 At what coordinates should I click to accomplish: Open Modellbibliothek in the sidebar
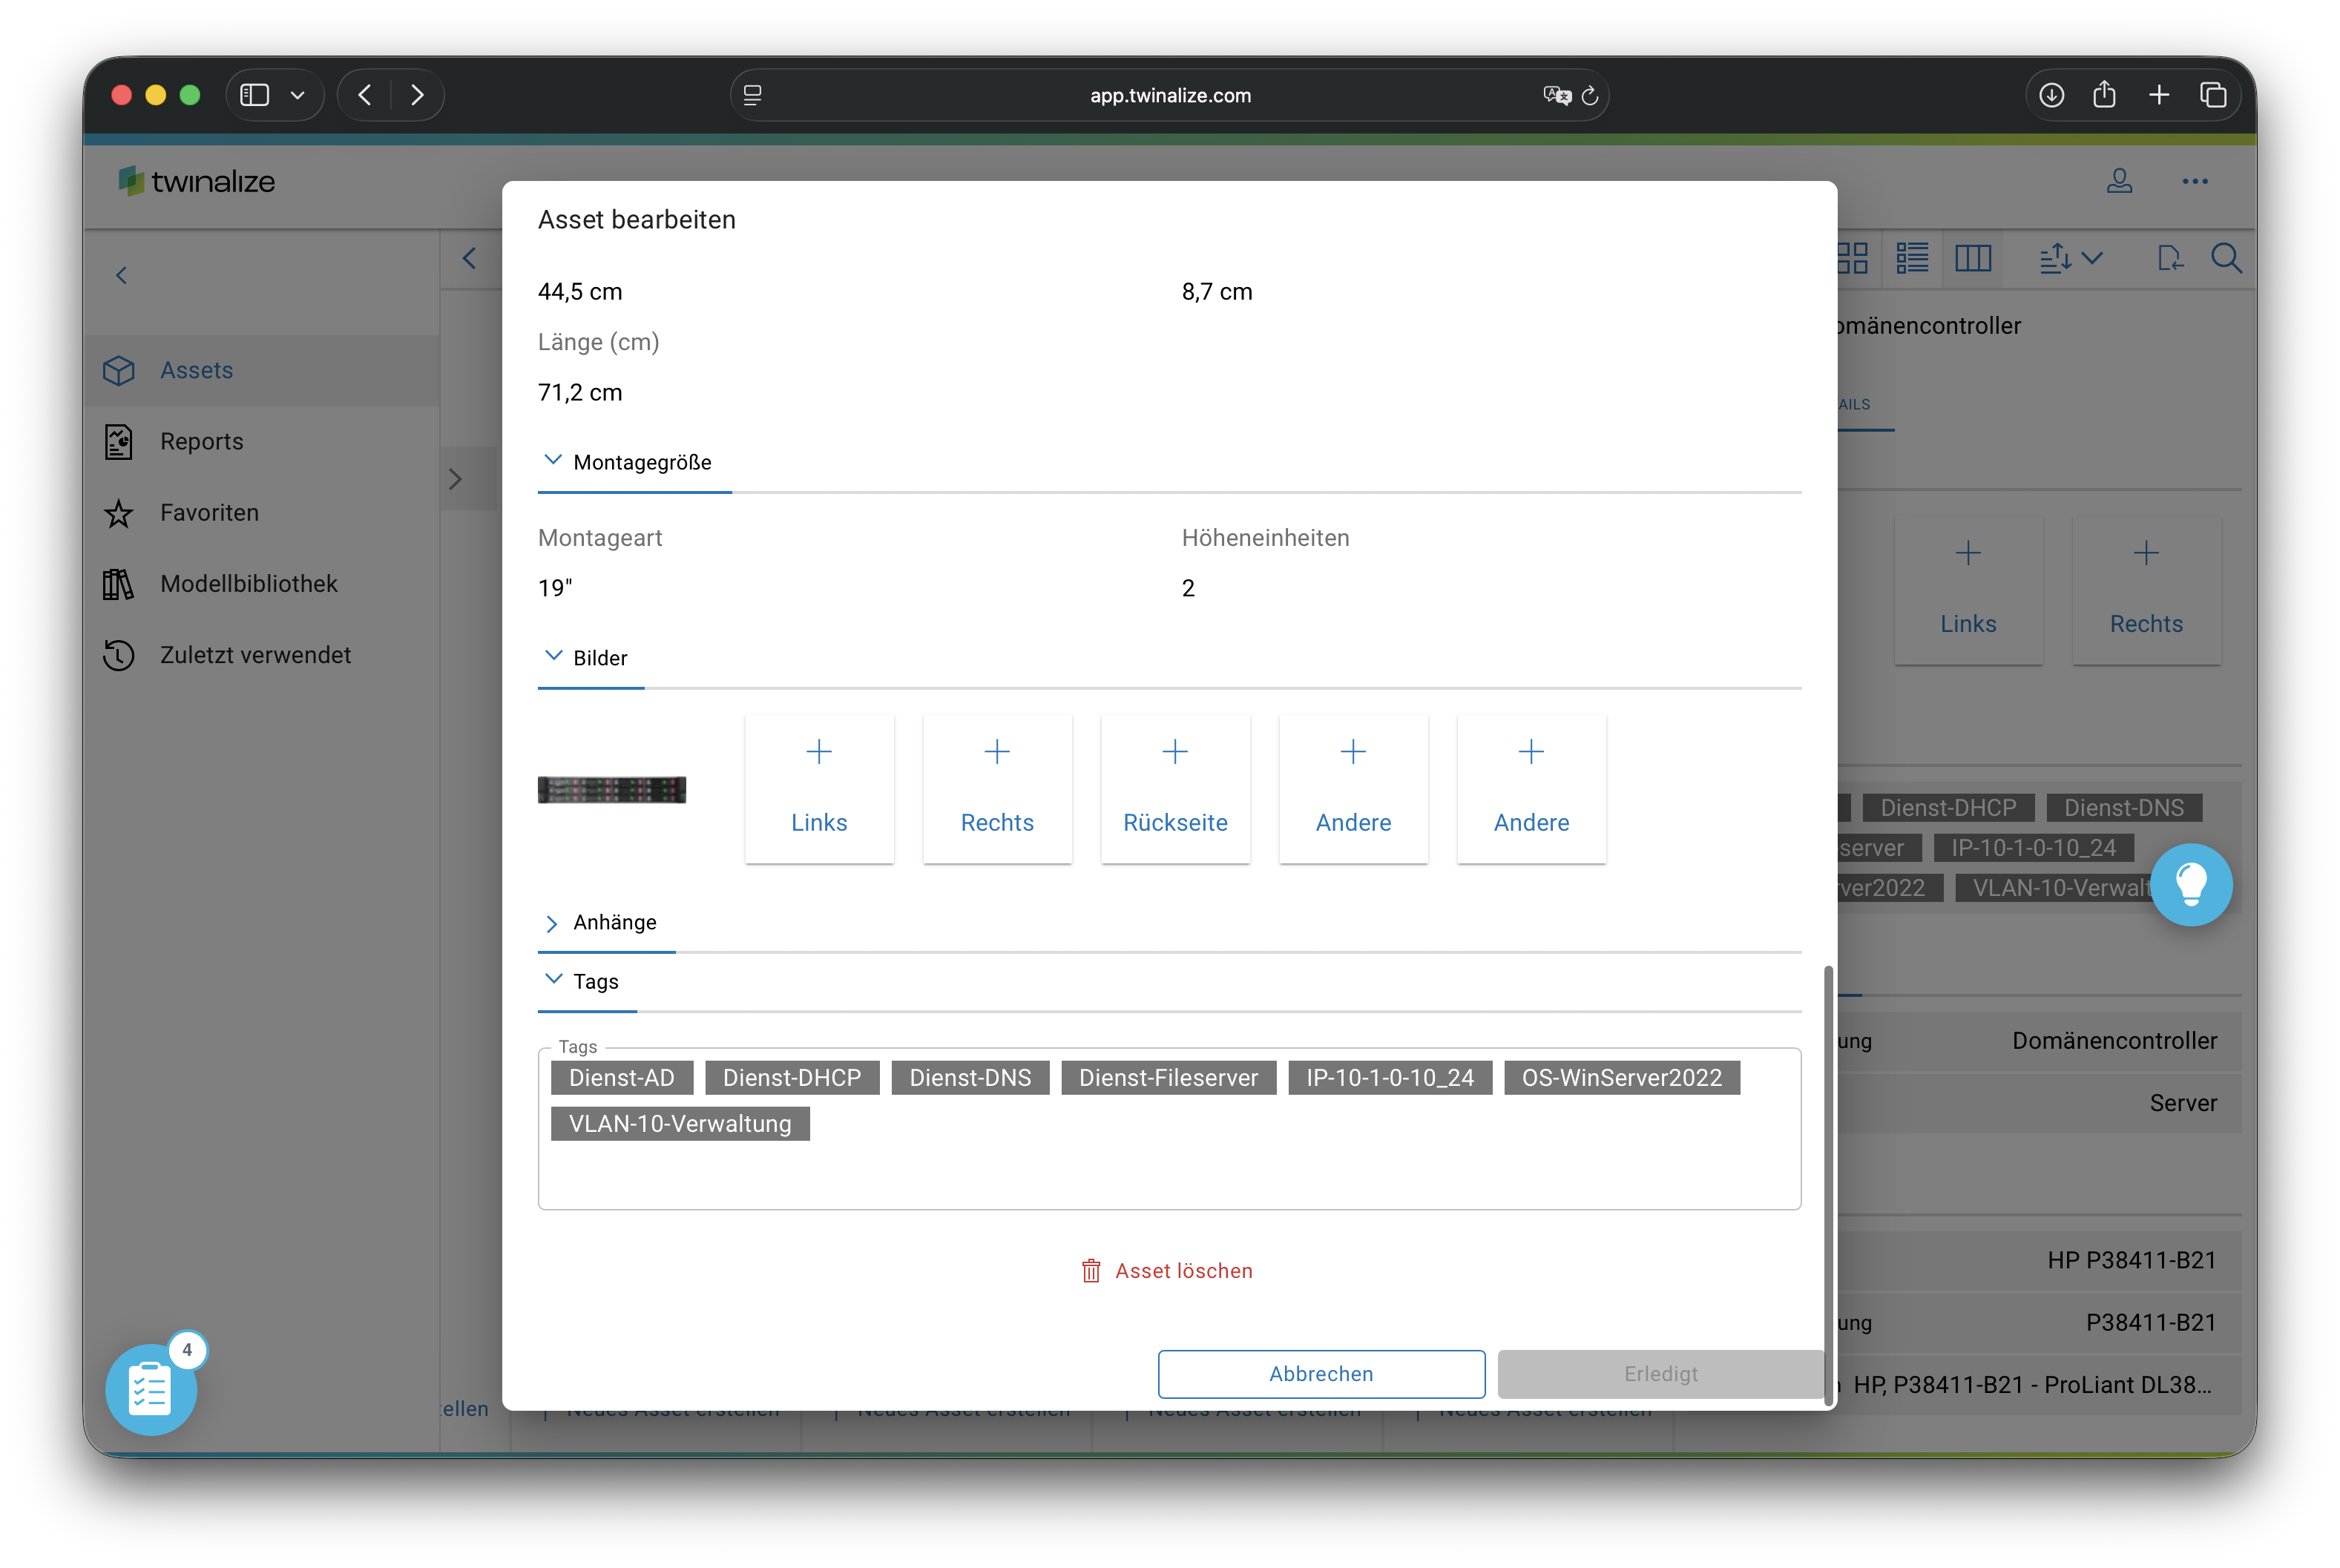(x=248, y=584)
